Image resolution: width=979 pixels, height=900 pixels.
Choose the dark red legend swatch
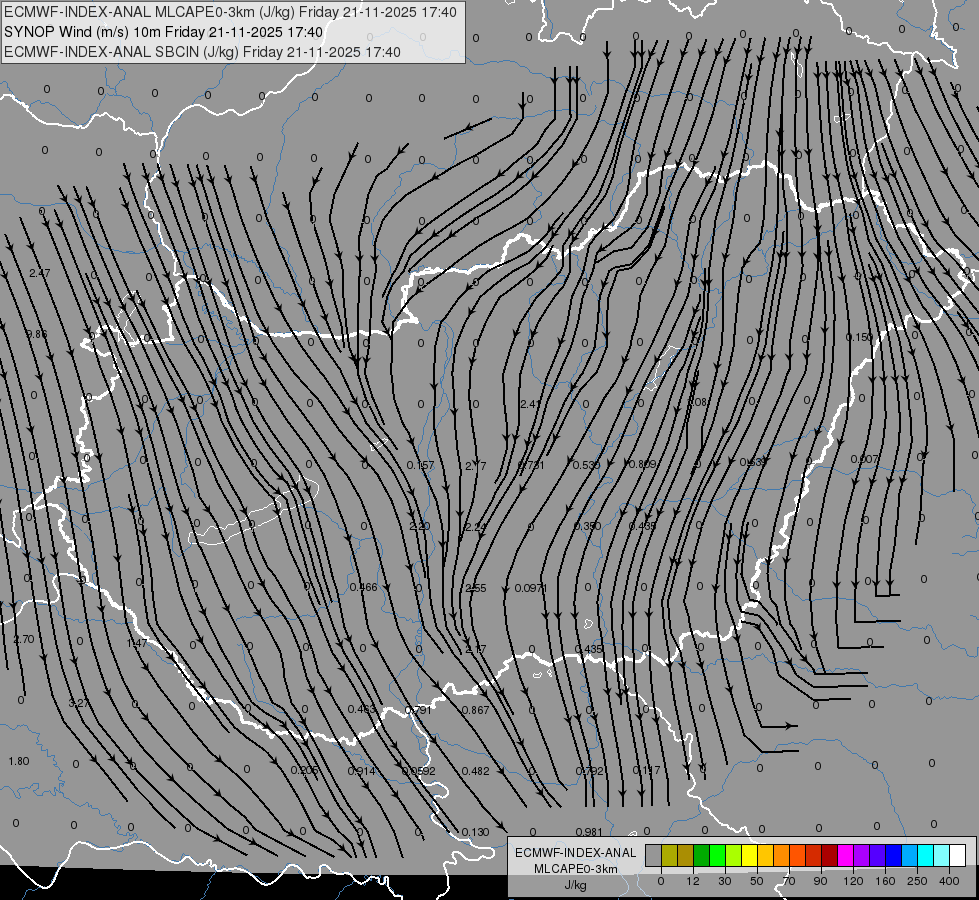pyautogui.click(x=830, y=855)
